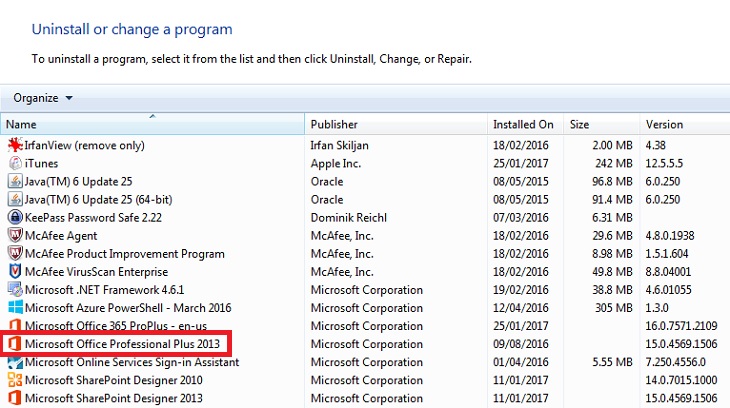Click the McAfee VirusScan Enterprise icon
The height and width of the screenshot is (408, 730).
[15, 272]
